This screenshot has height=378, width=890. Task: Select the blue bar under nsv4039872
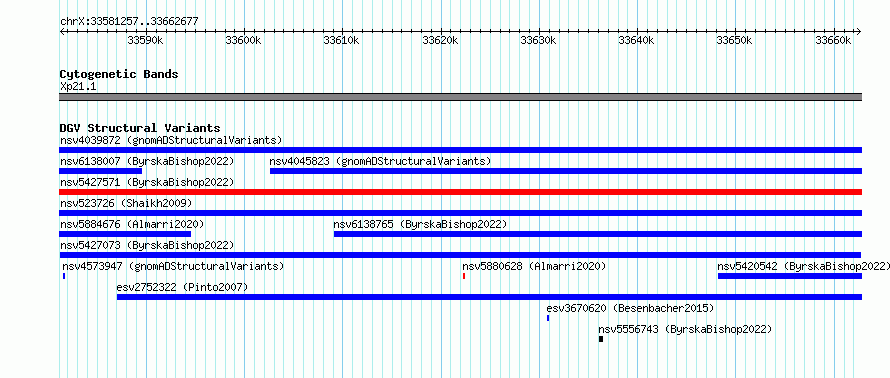pyautogui.click(x=460, y=150)
